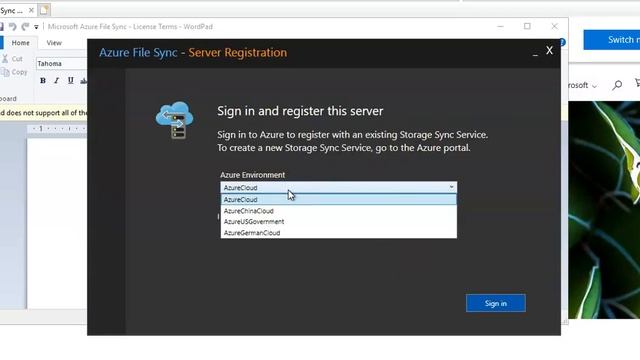Open the Quick Access Toolbar customize arrow
The width and height of the screenshot is (640, 360).
(36, 27)
